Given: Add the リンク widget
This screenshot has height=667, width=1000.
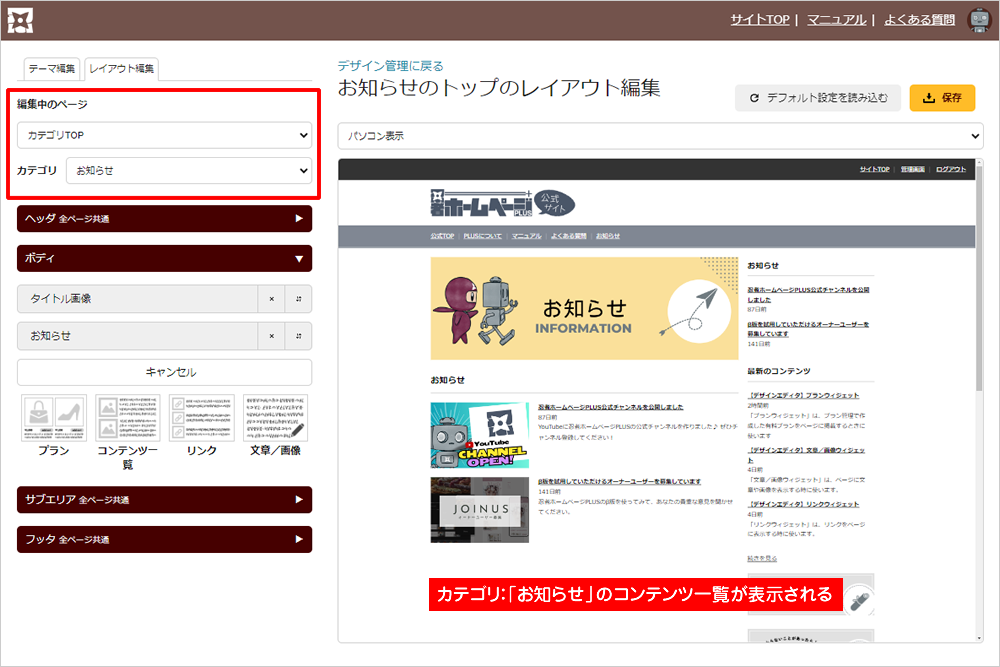Looking at the screenshot, I should click(201, 418).
